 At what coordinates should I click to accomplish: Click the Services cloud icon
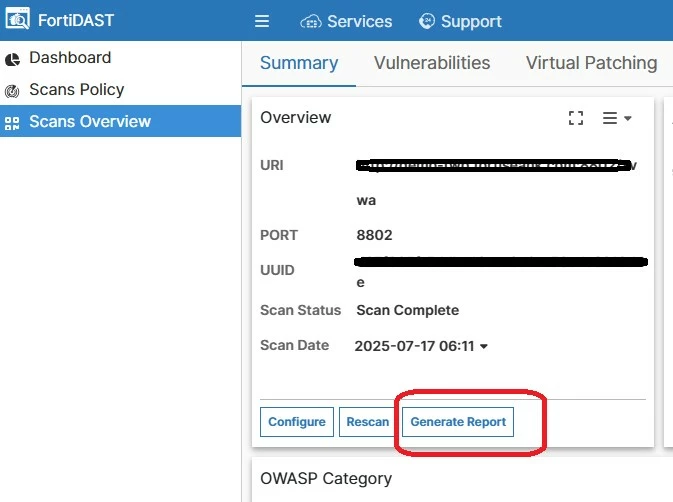(311, 21)
